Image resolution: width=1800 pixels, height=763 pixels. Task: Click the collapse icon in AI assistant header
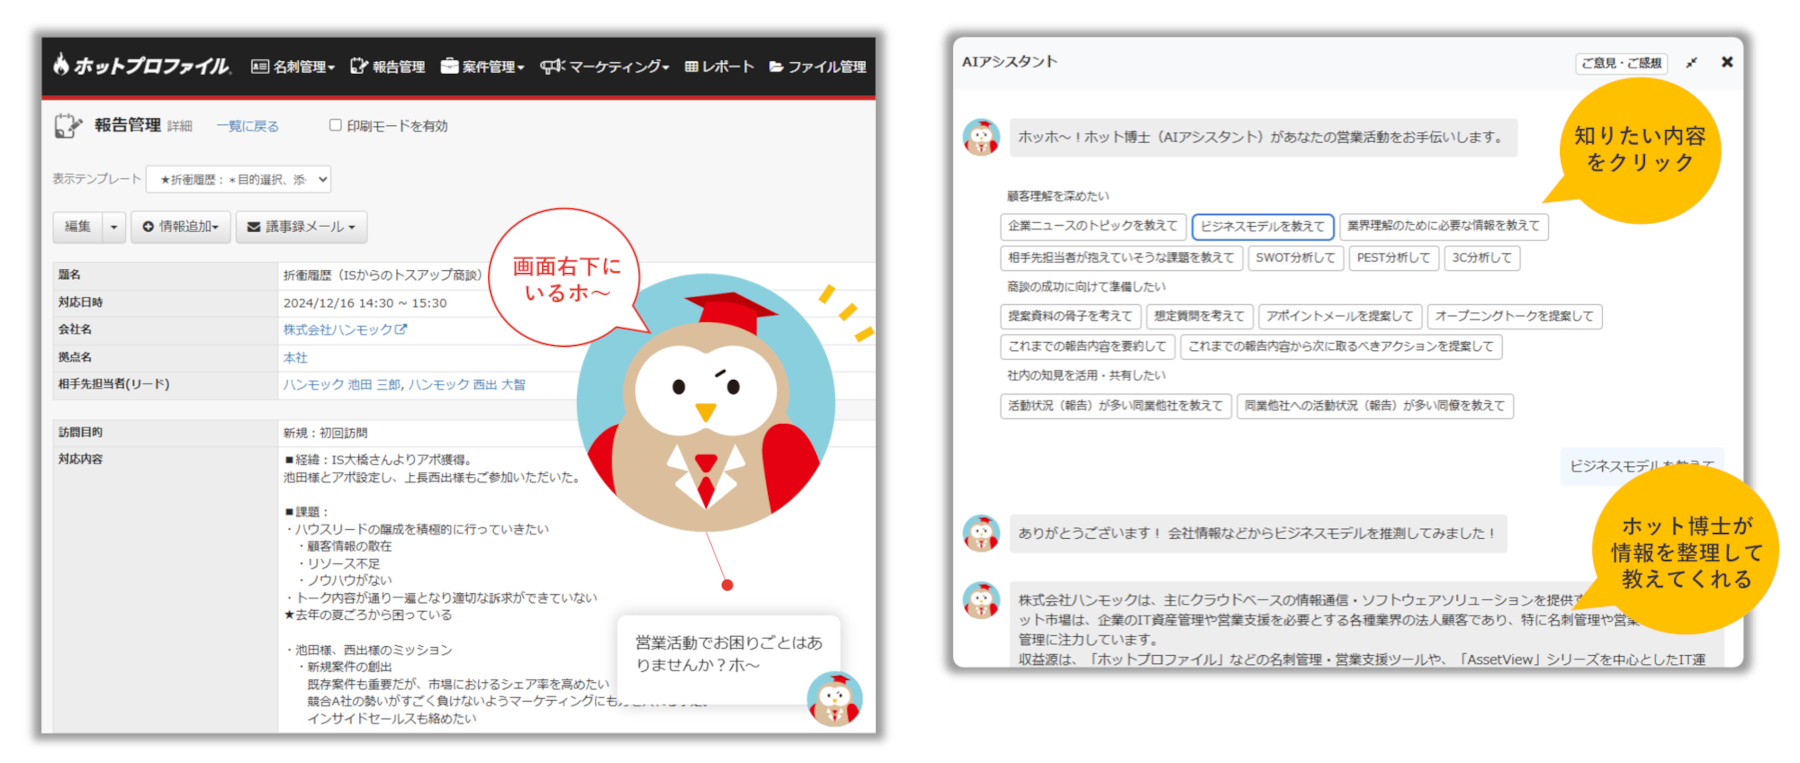1691,62
